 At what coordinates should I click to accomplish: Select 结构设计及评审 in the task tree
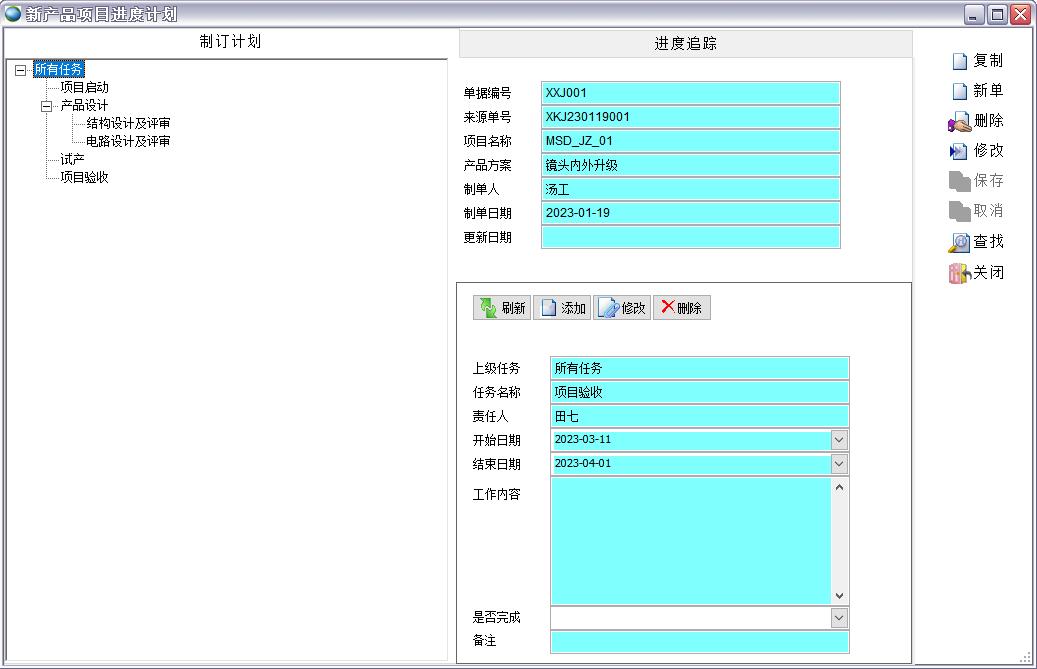128,123
